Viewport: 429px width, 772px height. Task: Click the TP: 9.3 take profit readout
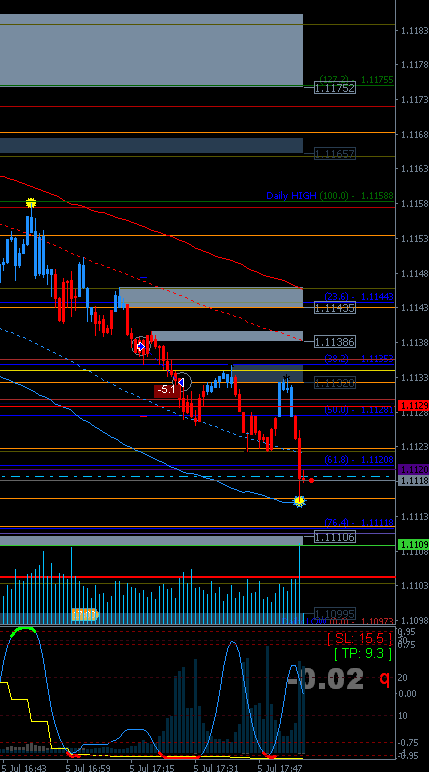(x=363, y=654)
